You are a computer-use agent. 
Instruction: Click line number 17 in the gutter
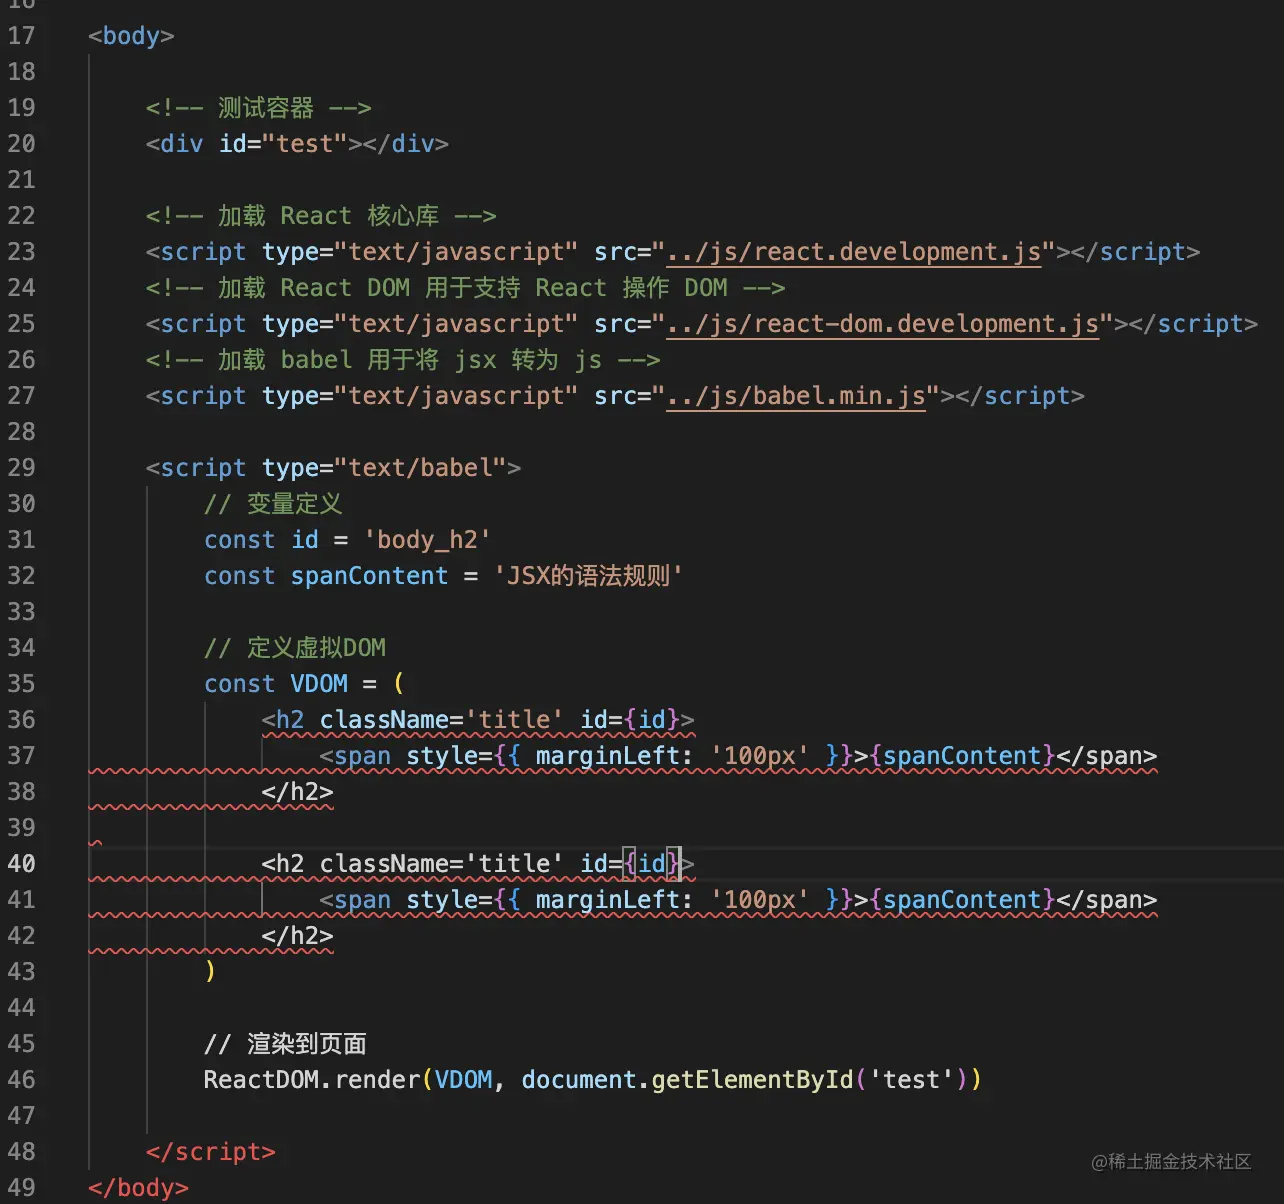click(21, 36)
